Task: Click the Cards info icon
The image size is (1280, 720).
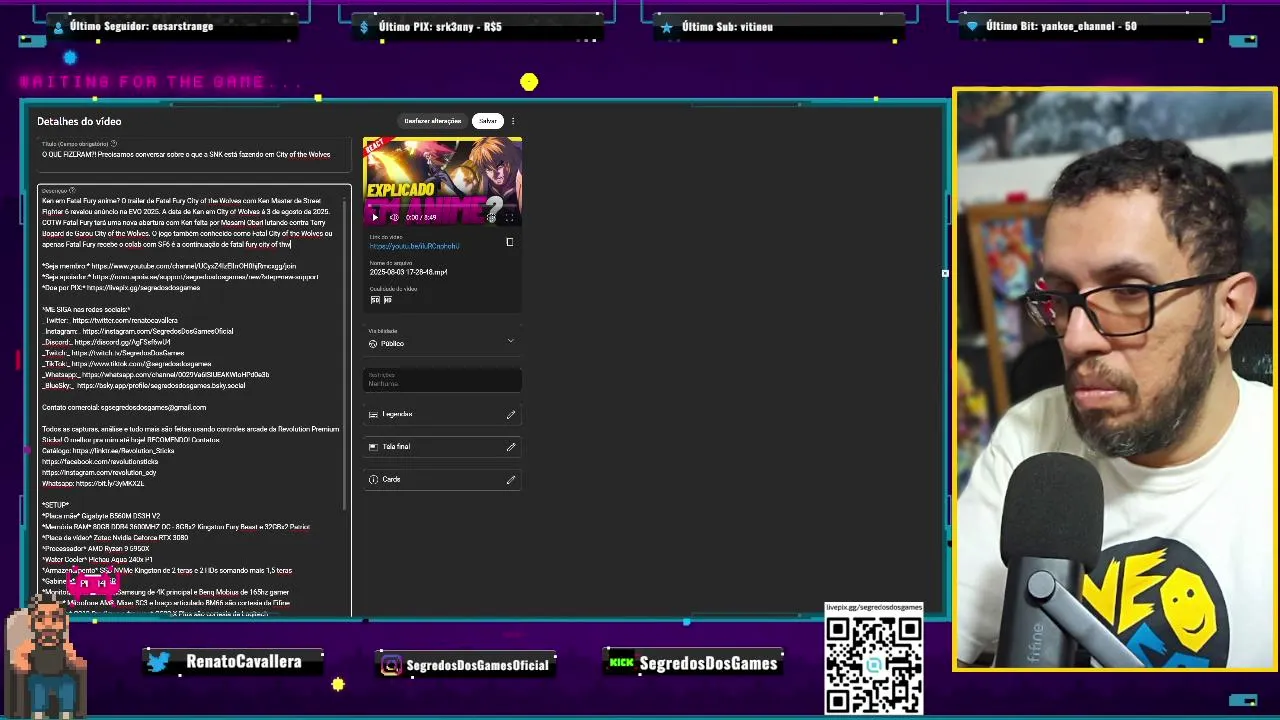Action: [373, 480]
